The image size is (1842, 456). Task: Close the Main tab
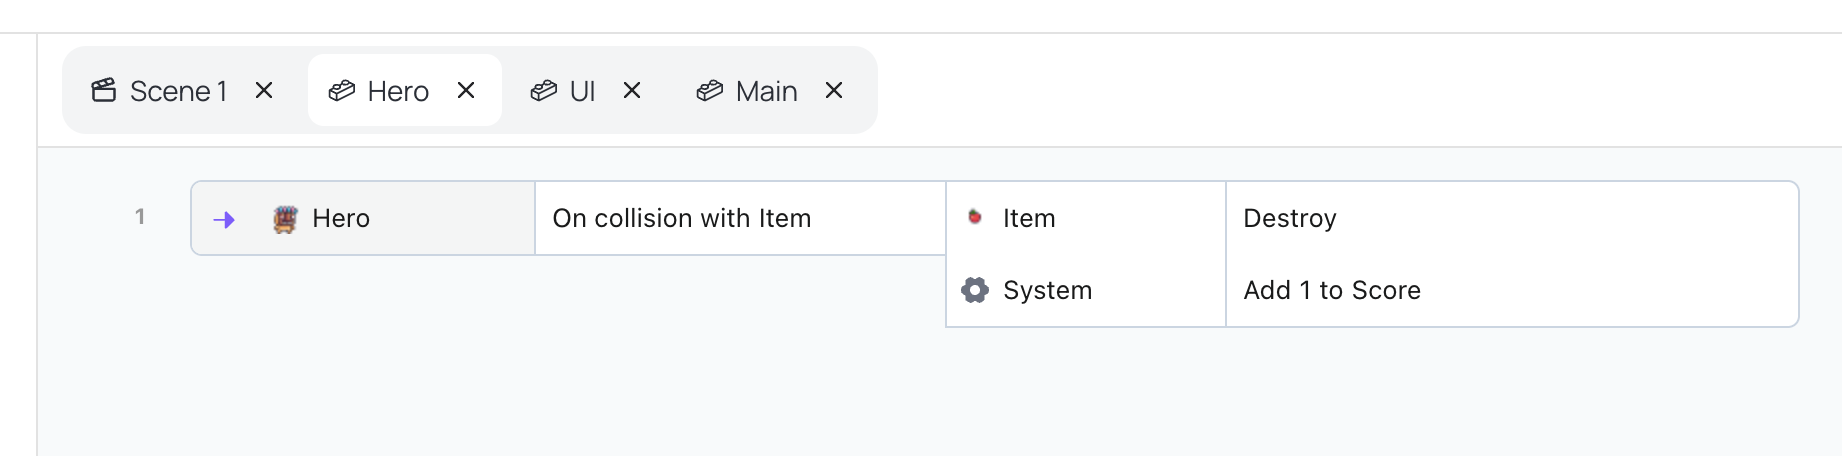834,91
